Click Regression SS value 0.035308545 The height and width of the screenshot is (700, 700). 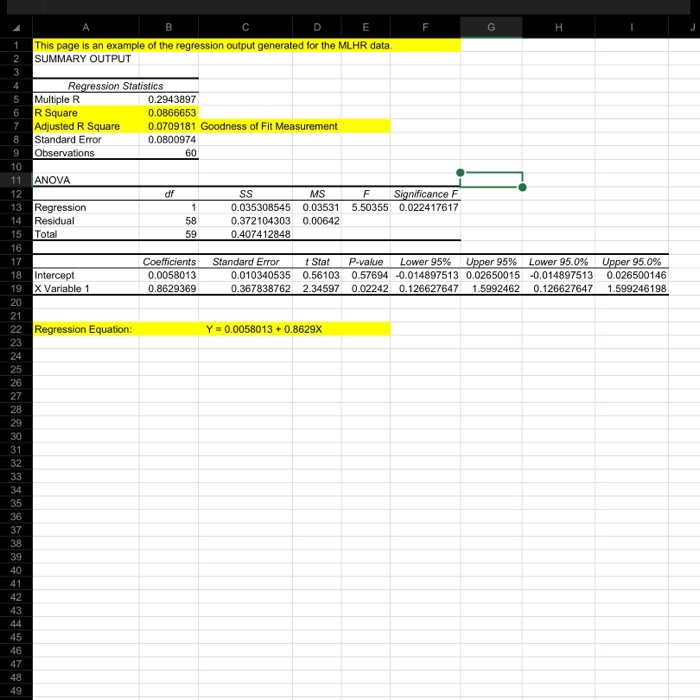(x=261, y=207)
